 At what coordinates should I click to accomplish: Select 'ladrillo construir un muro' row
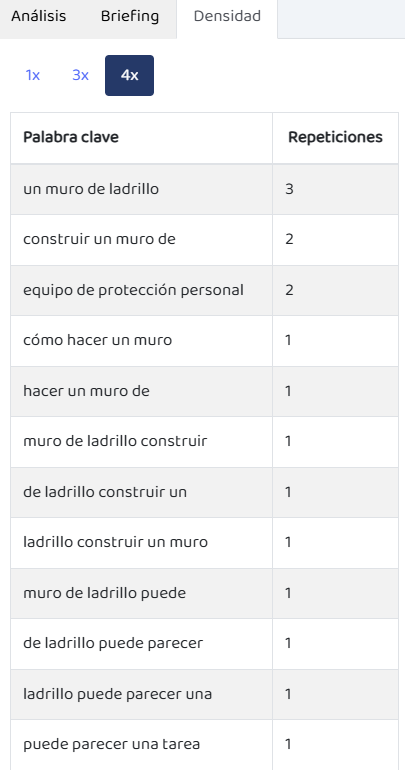point(204,543)
